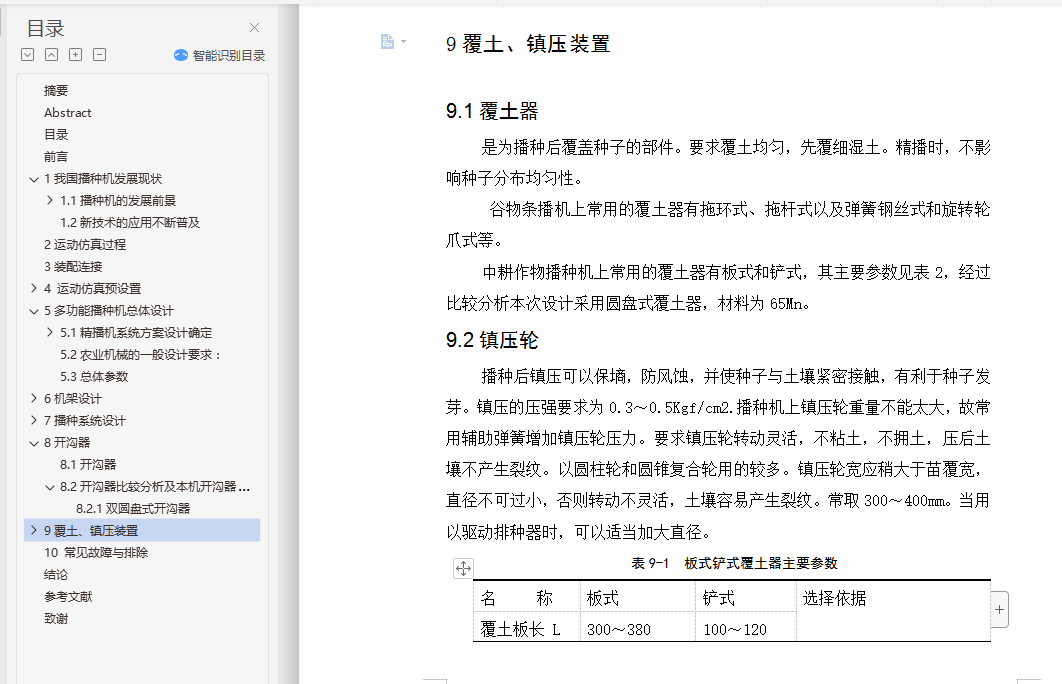The height and width of the screenshot is (684, 1062).
Task: Jump to 1.1 播种机的发展前景
Action: (x=118, y=200)
